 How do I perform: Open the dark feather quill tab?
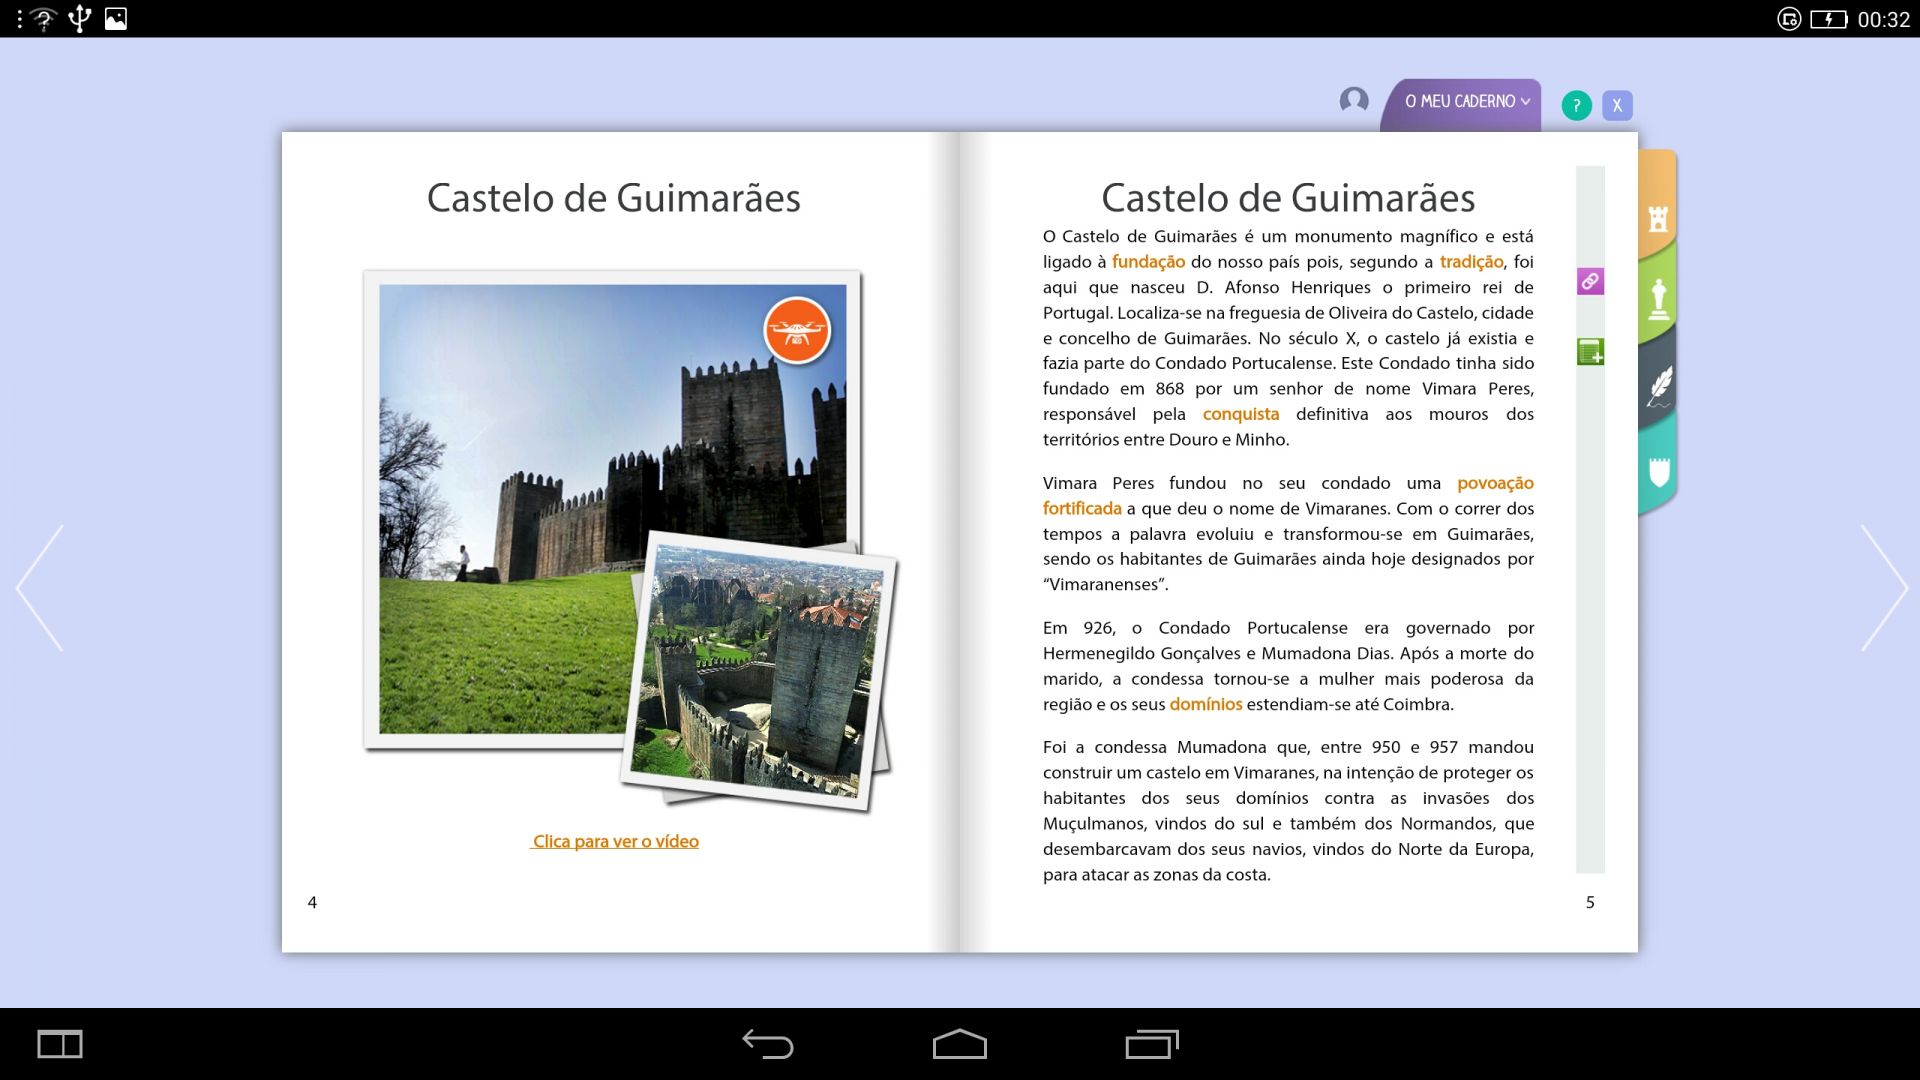click(1658, 386)
